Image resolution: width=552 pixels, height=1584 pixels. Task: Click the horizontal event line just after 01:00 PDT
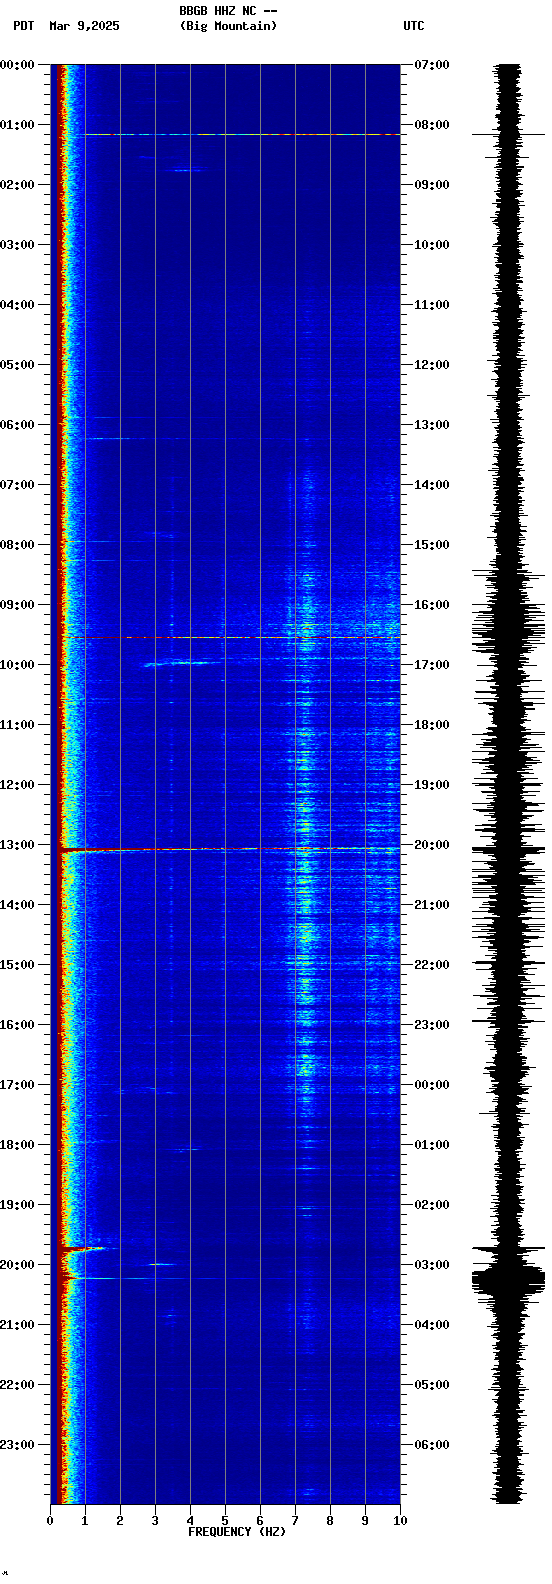(x=242, y=134)
